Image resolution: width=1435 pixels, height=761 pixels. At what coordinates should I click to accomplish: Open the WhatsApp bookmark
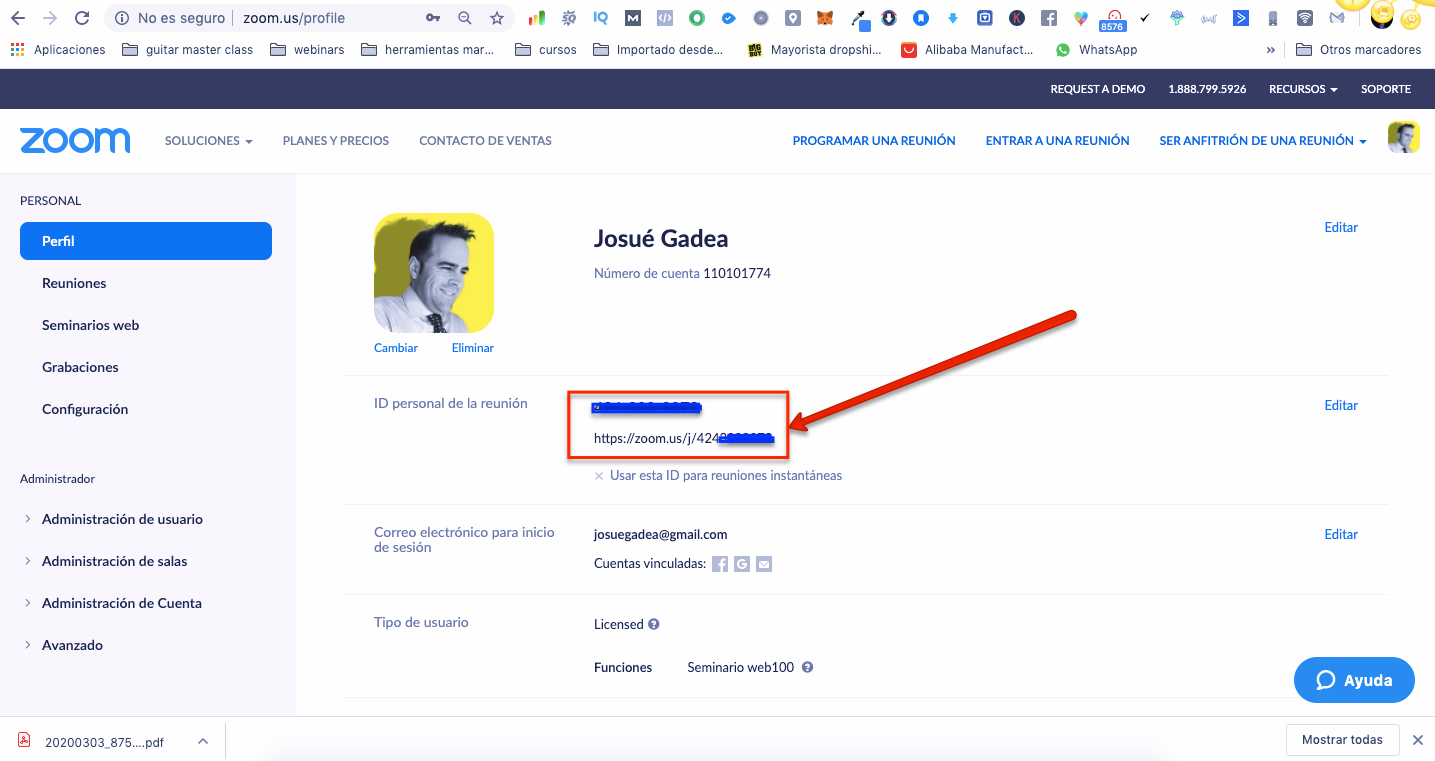1096,49
